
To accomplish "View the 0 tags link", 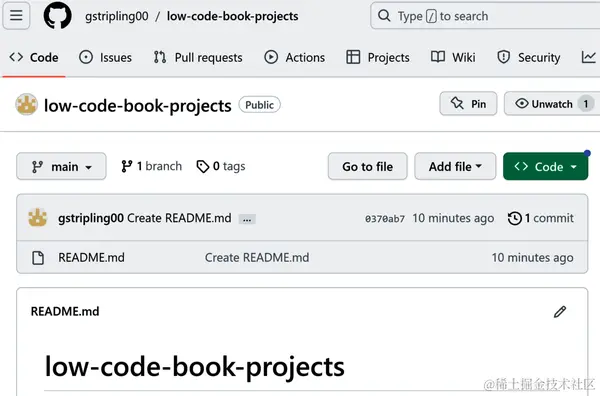I will [221, 166].
